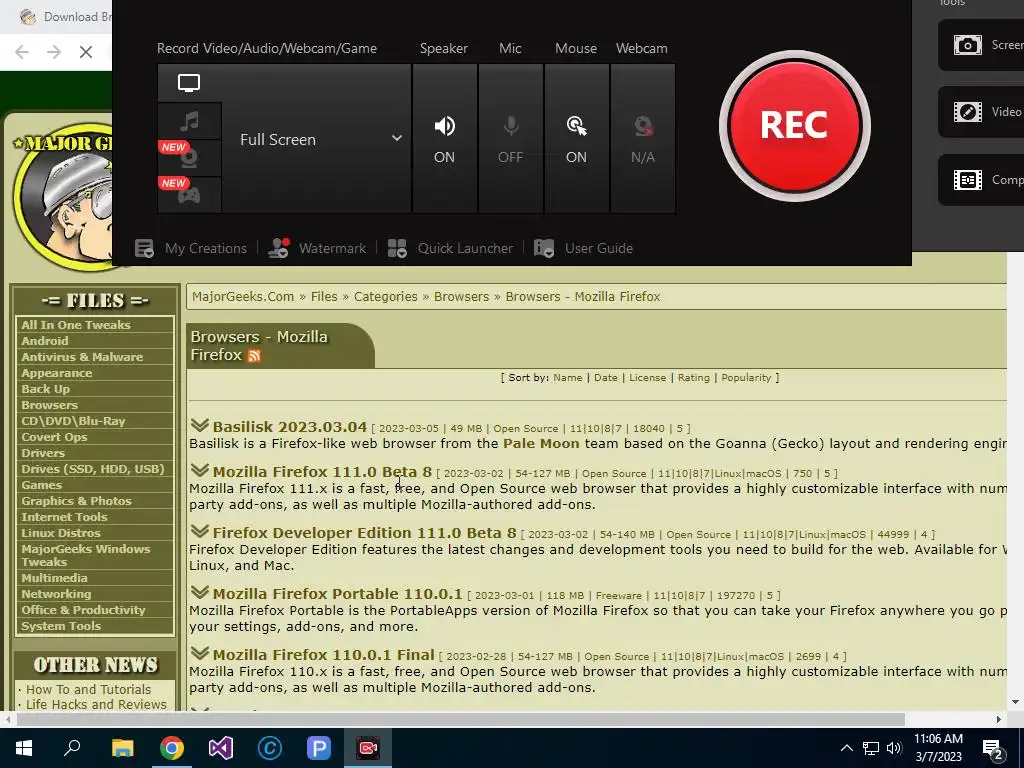Toggle the Mic OFF setting
Image resolution: width=1024 pixels, height=768 pixels.
click(x=511, y=139)
